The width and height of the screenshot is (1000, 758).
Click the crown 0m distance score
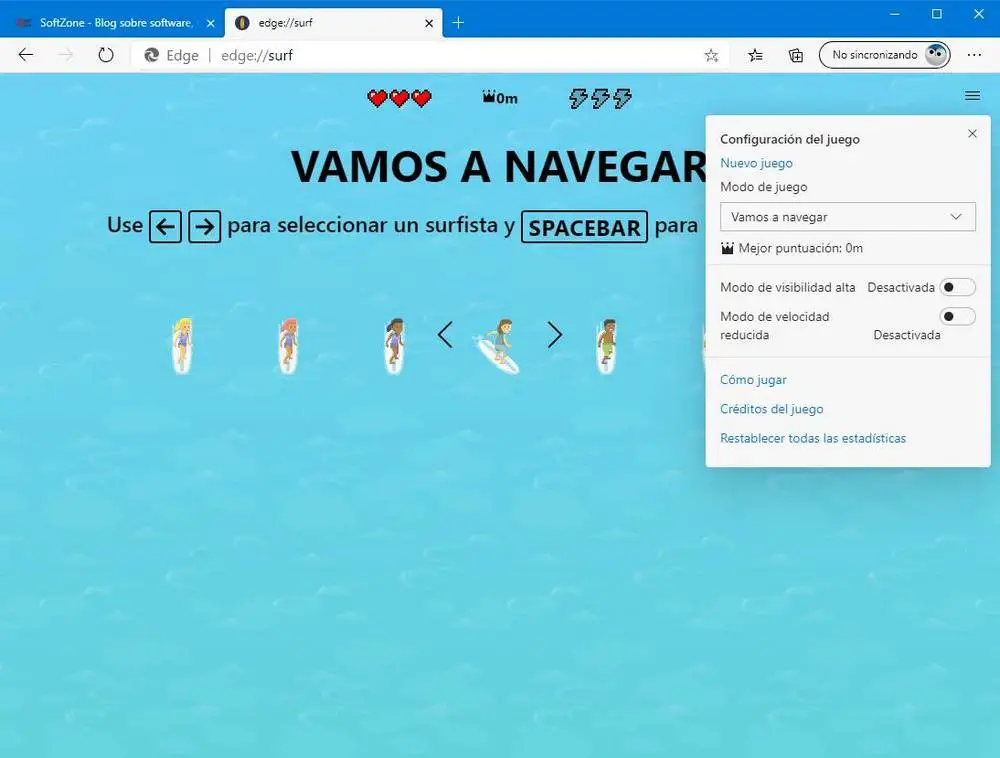pyautogui.click(x=500, y=98)
